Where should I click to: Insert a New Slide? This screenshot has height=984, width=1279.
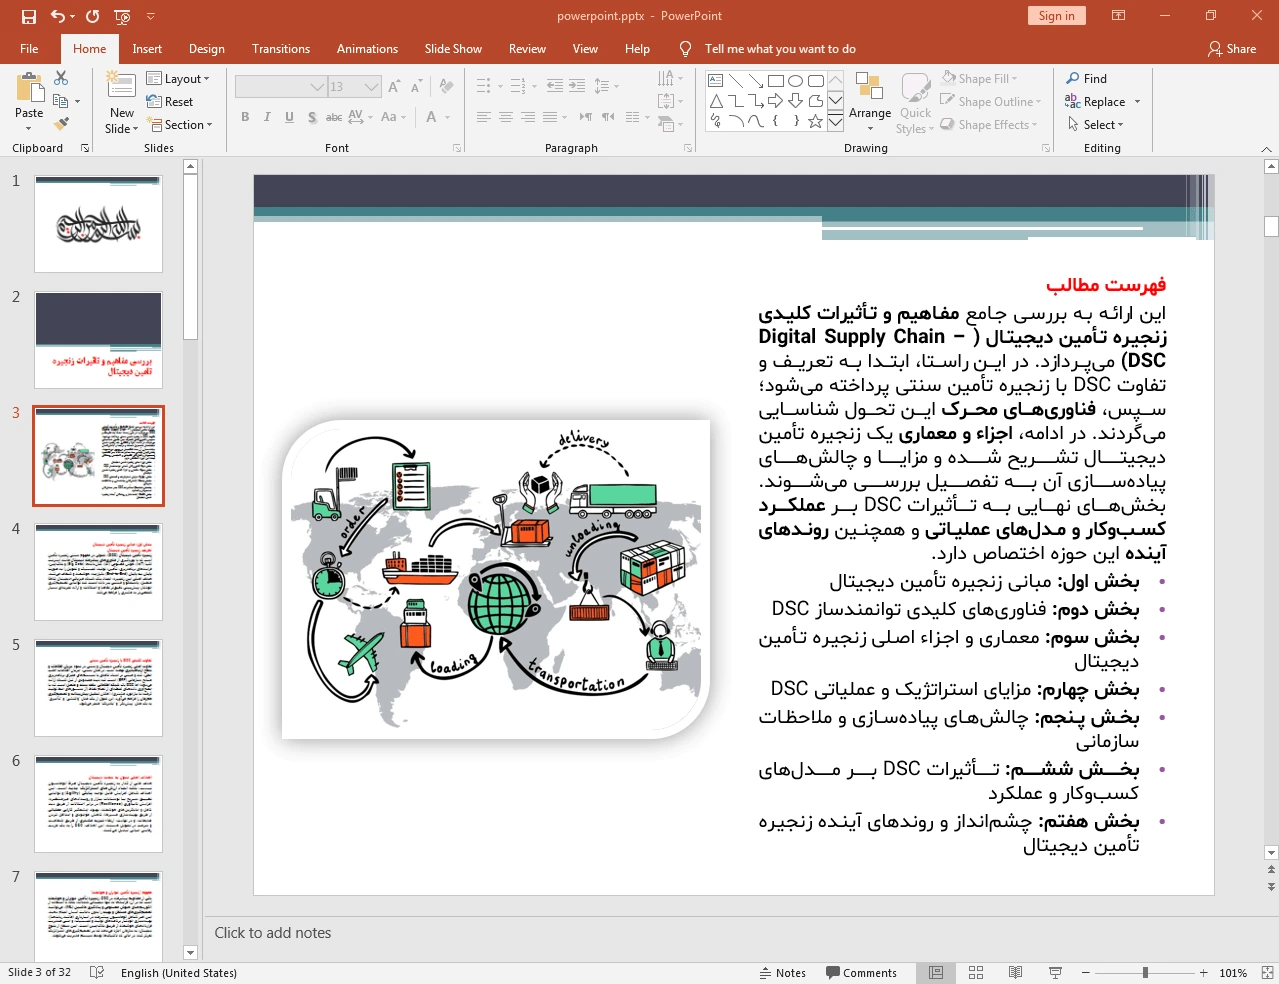[121, 103]
